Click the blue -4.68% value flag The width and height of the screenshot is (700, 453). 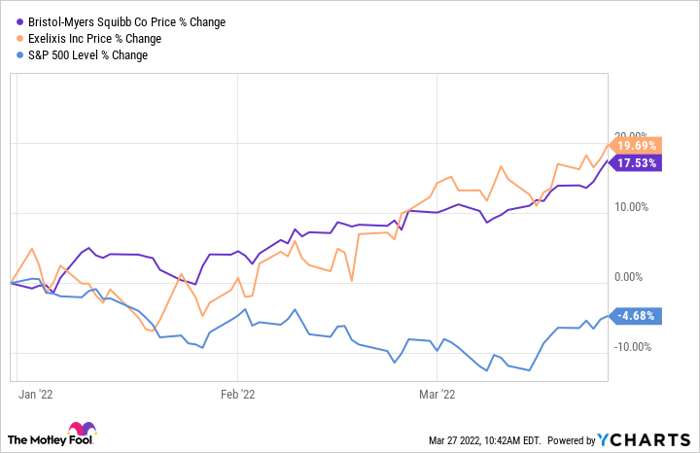[x=633, y=317]
